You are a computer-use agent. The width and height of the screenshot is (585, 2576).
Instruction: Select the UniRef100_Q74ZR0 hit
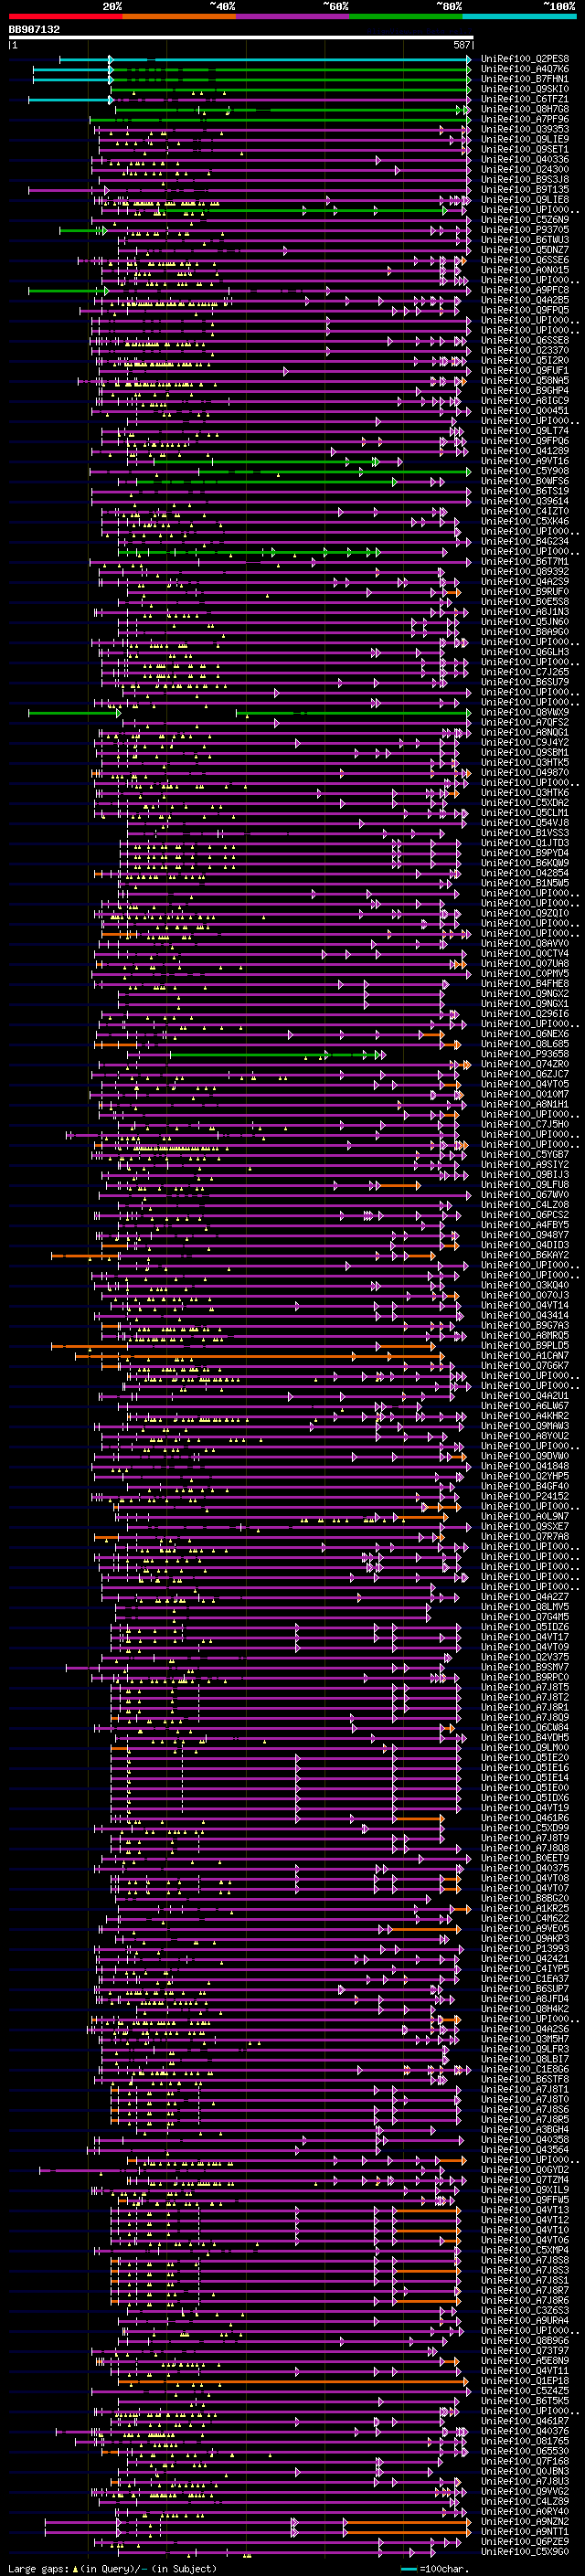[x=524, y=1064]
